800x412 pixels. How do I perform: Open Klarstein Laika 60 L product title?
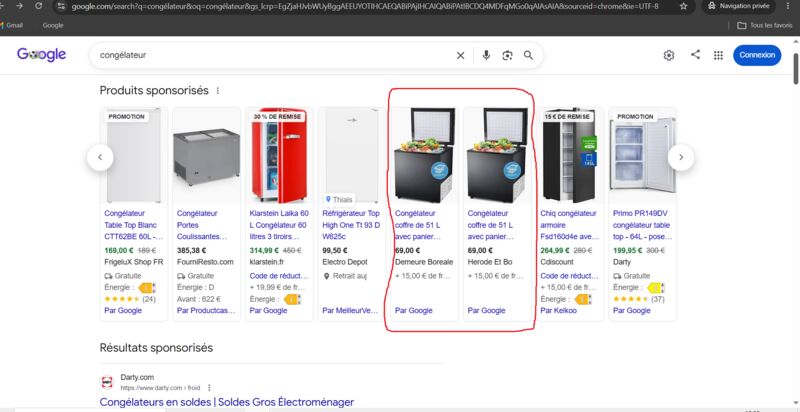click(279, 225)
